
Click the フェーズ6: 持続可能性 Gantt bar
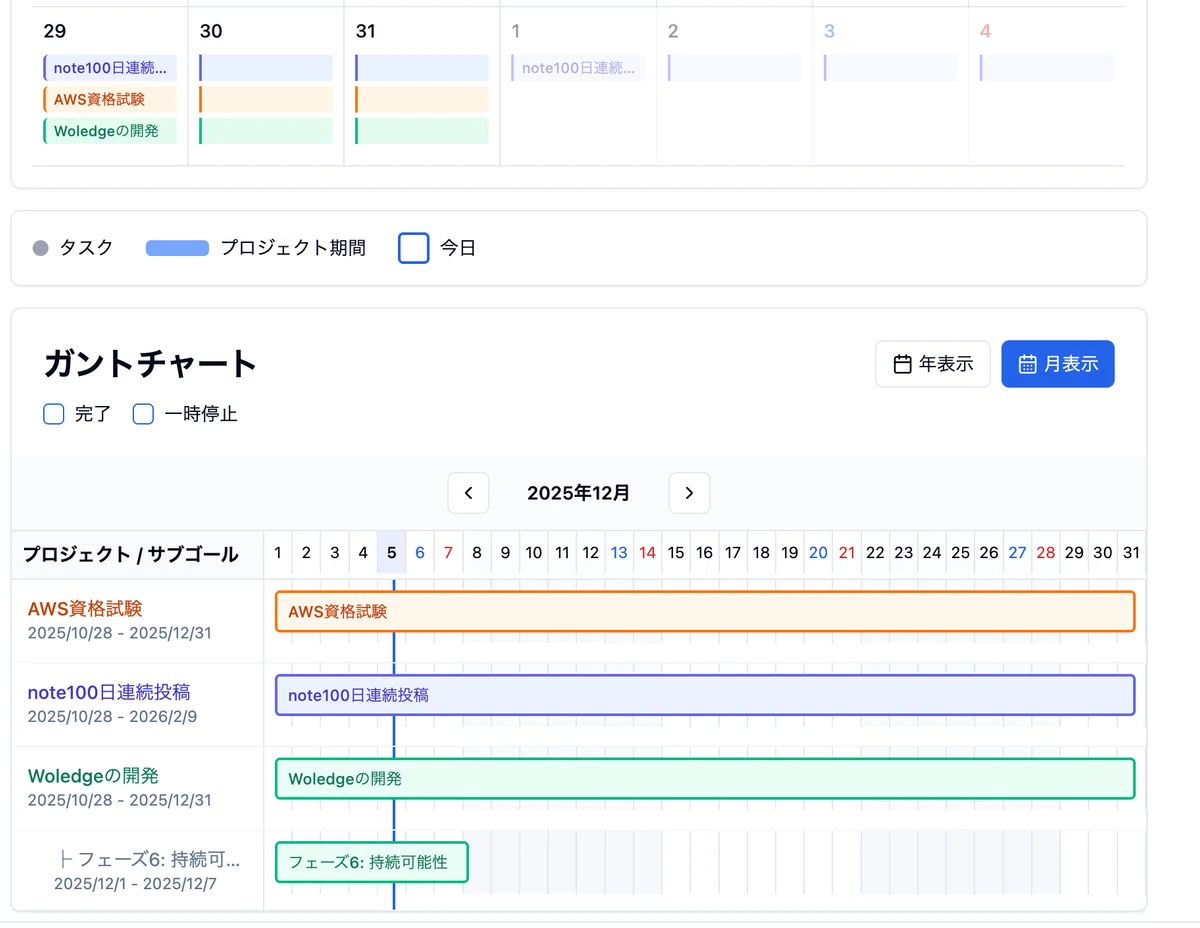371,862
